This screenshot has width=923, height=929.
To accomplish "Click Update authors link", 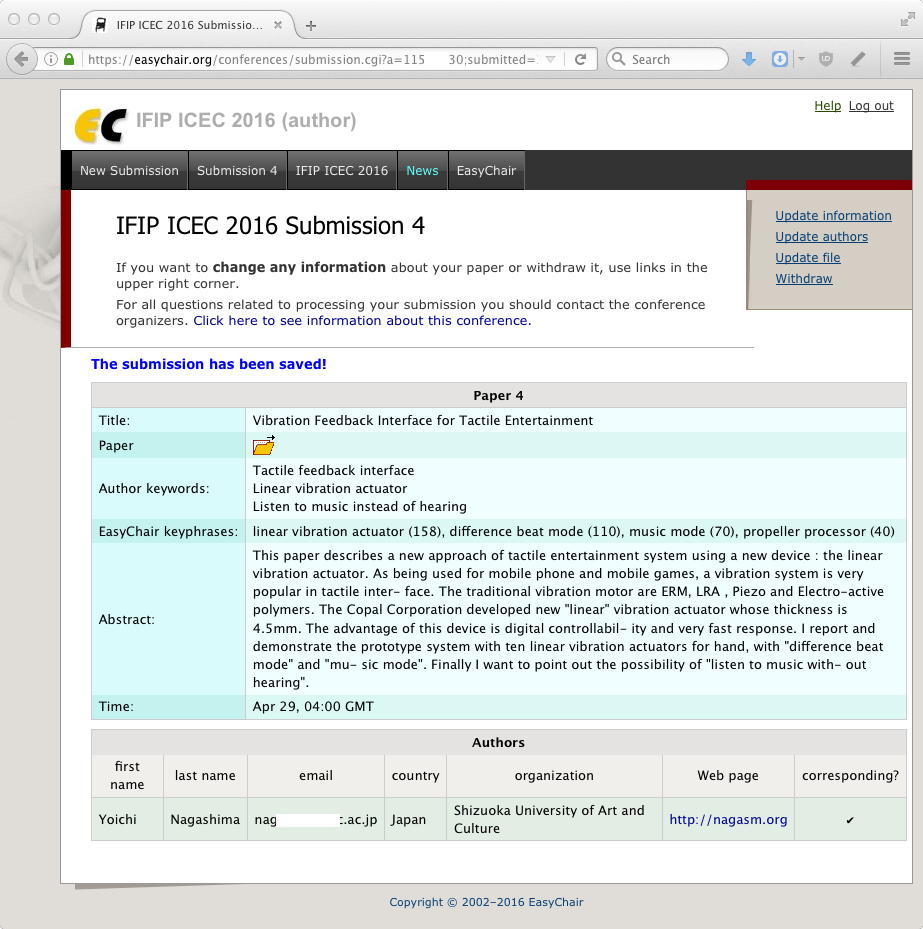I will [x=822, y=236].
